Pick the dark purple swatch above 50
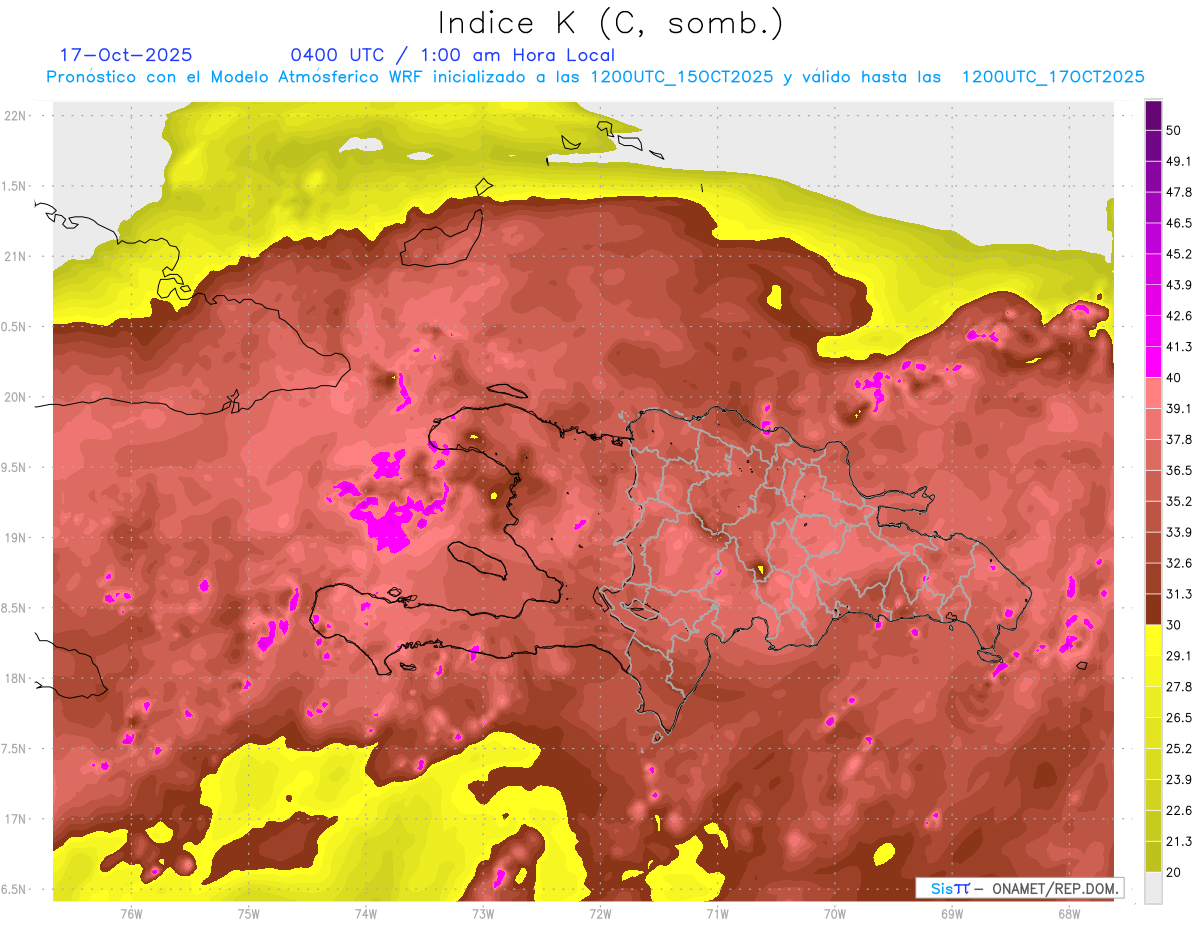 (1153, 115)
